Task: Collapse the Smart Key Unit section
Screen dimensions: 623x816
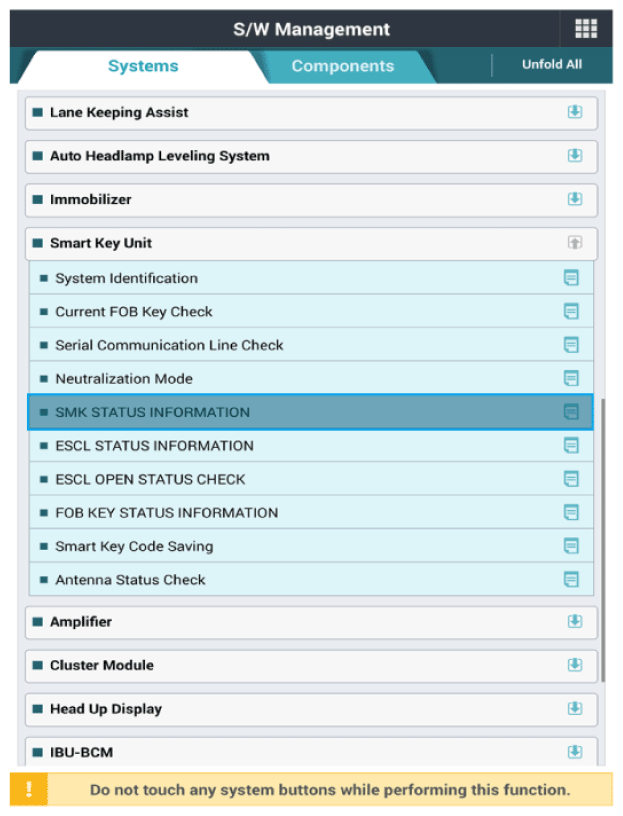Action: pyautogui.click(x=575, y=243)
